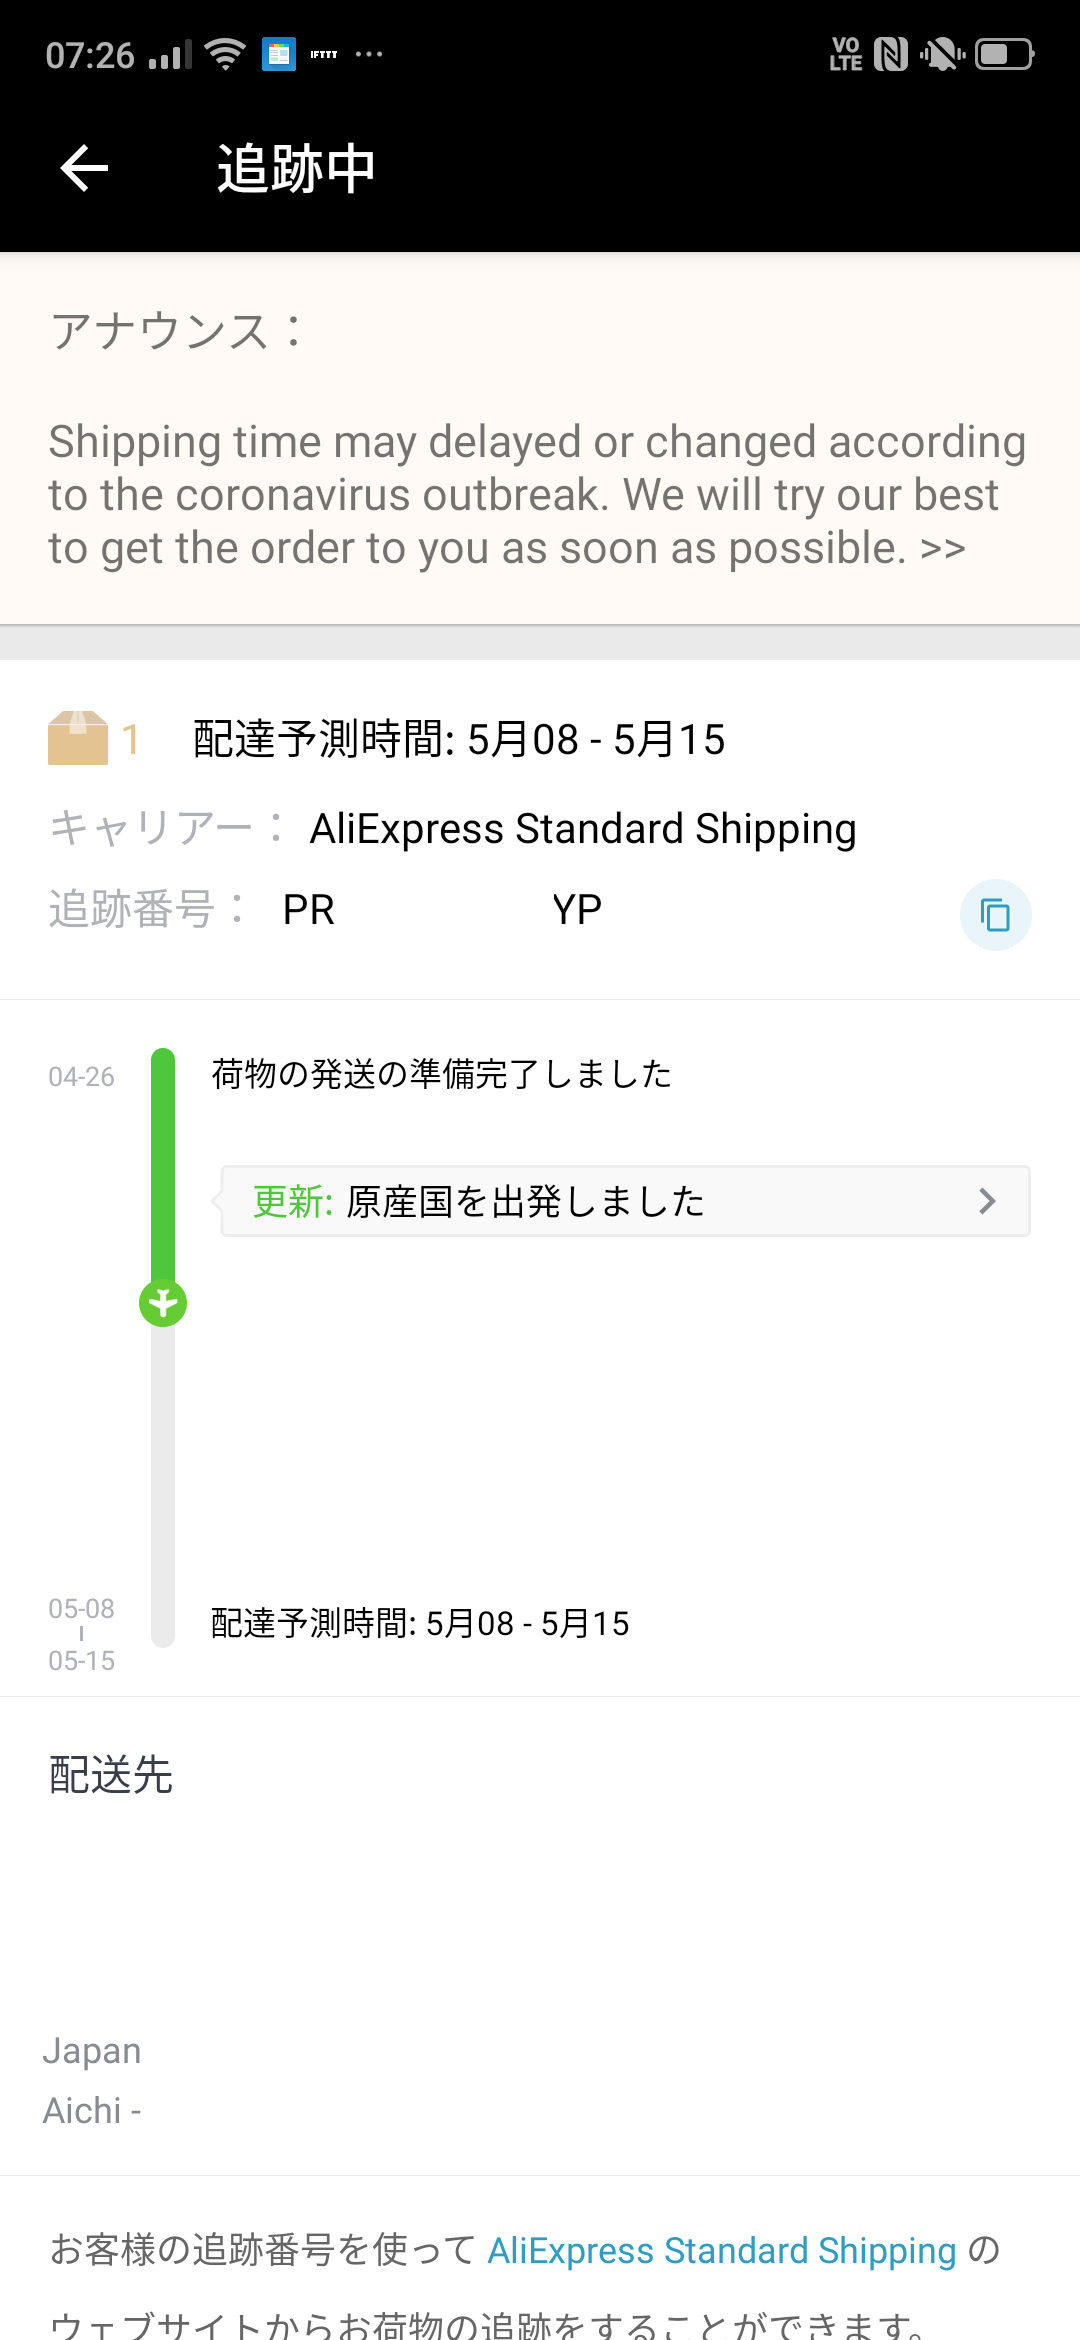1080x2340 pixels.
Task: Tap the 配送先 delivery address section
Action: 540,1935
